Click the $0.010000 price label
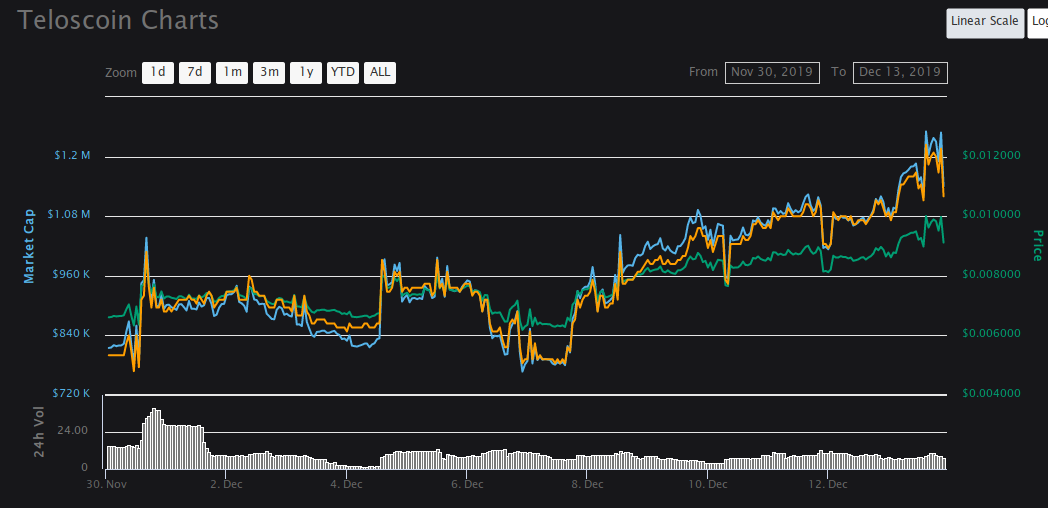 point(991,215)
